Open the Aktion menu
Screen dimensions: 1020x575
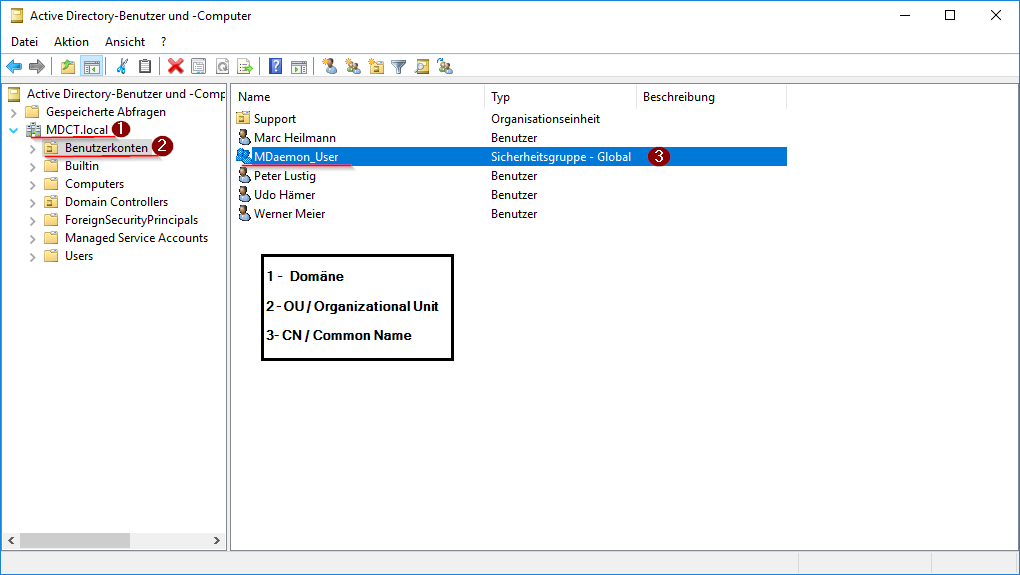71,42
